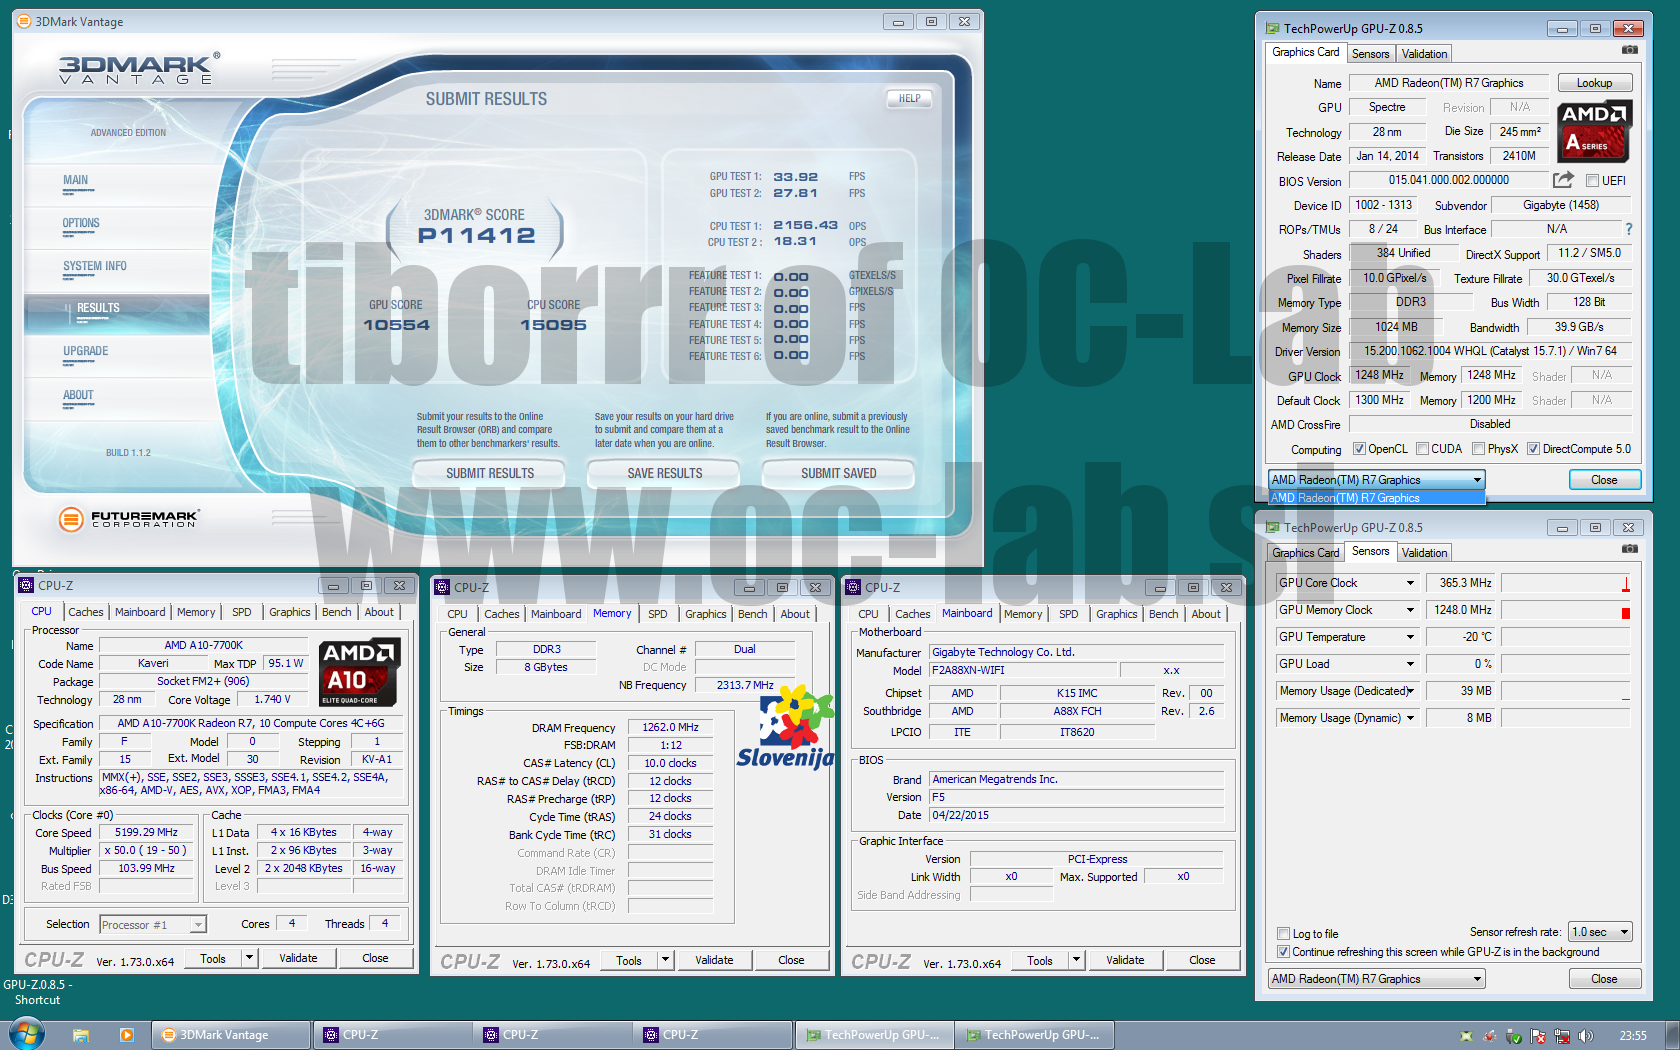The width and height of the screenshot is (1680, 1050).
Task: Click Validate in the first CPU-Z window
Action: point(298,958)
